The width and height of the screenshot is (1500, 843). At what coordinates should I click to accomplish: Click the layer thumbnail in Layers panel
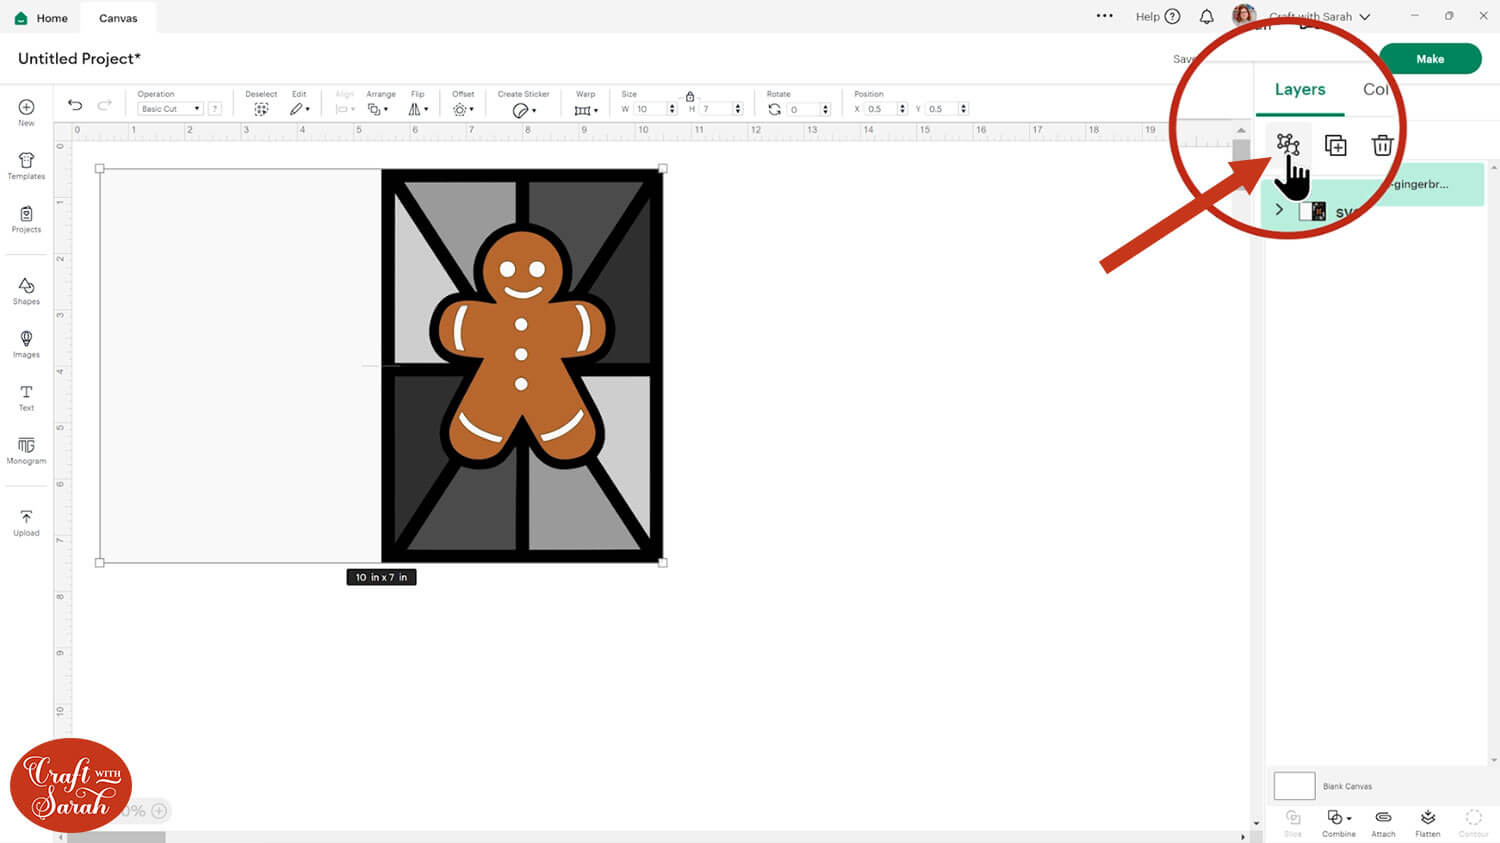(1312, 211)
